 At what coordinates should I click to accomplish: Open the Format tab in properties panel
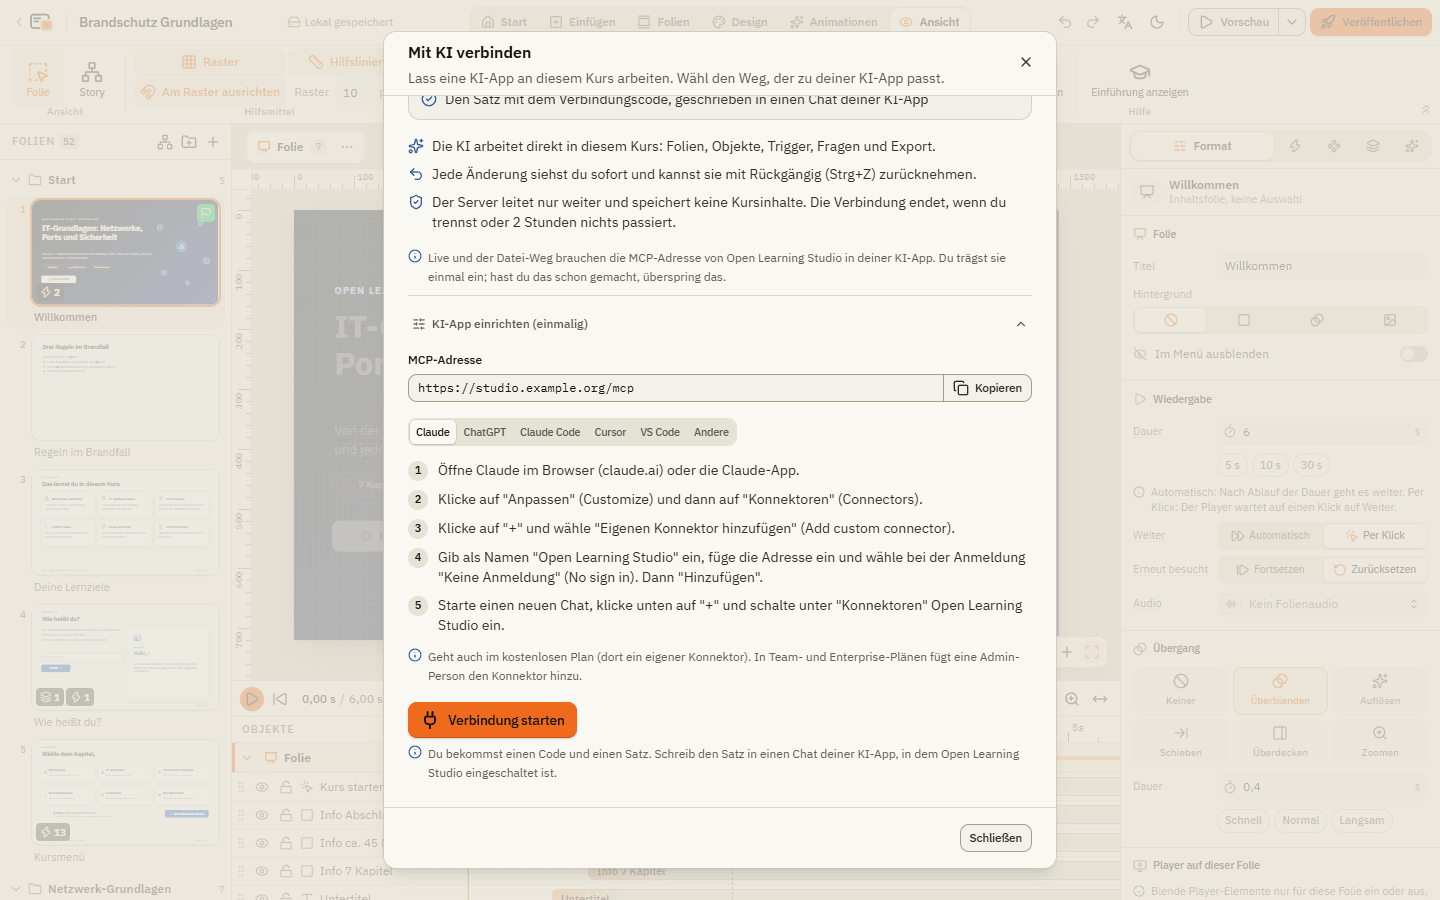(1203, 146)
